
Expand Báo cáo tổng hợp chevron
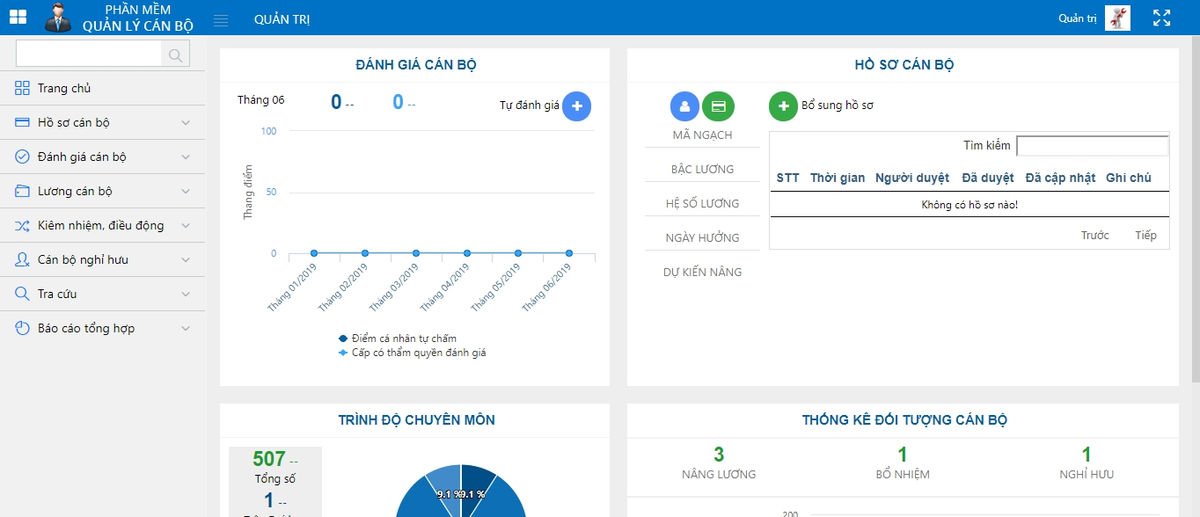click(x=185, y=328)
